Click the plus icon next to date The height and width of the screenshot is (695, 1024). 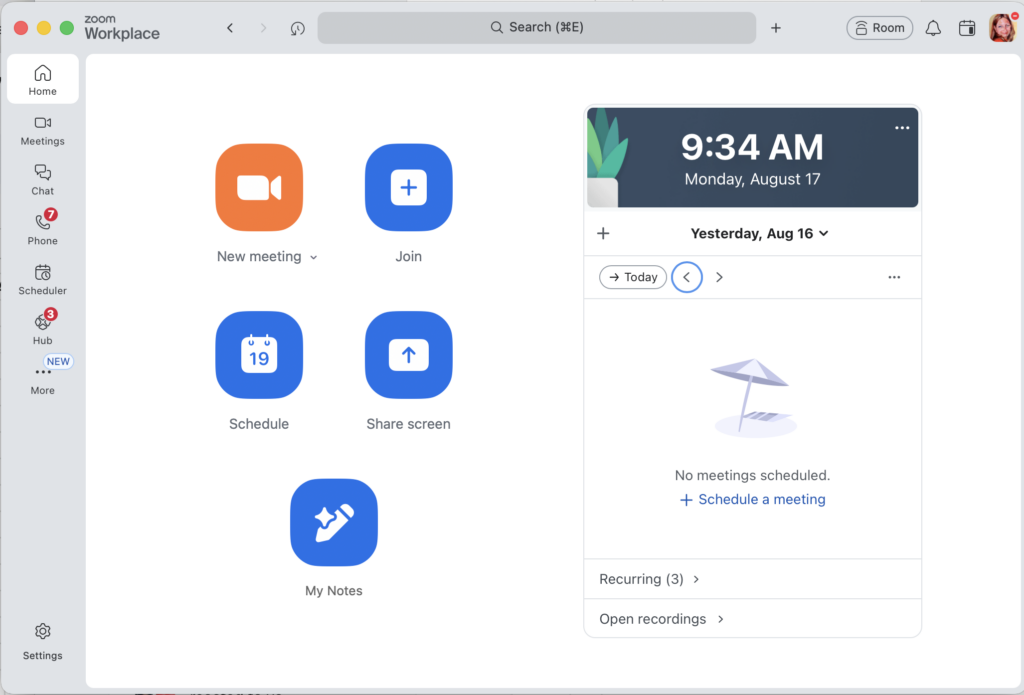603,233
